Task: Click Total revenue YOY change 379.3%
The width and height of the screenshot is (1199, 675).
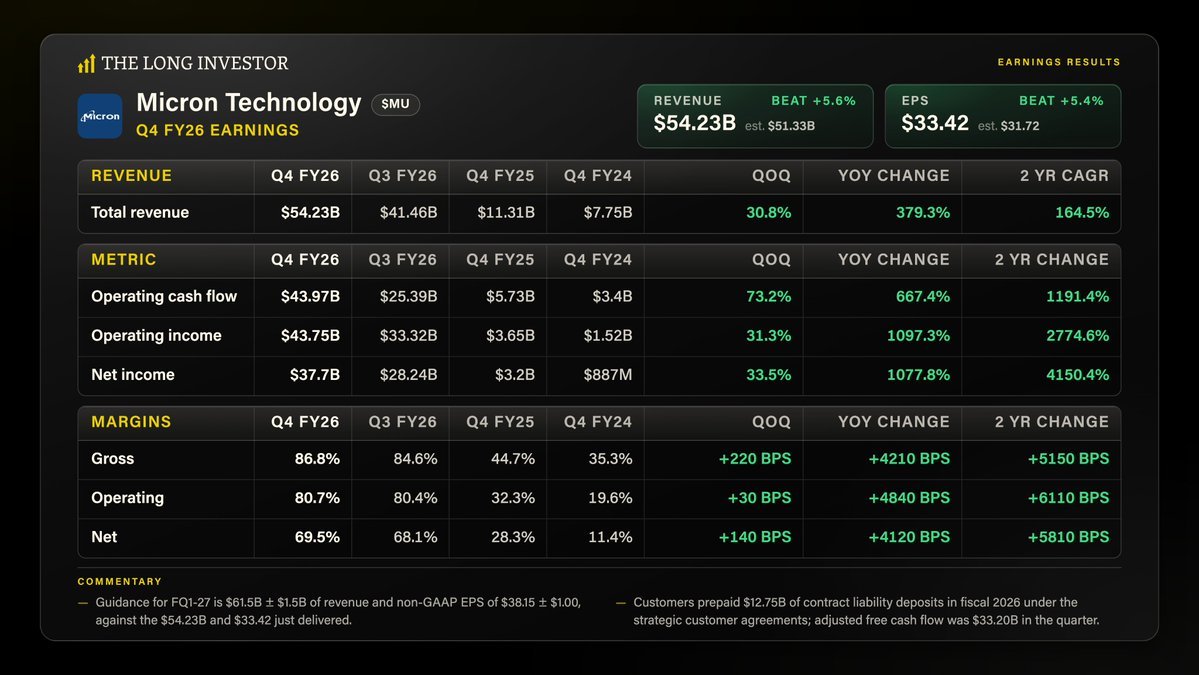Action: click(x=923, y=213)
